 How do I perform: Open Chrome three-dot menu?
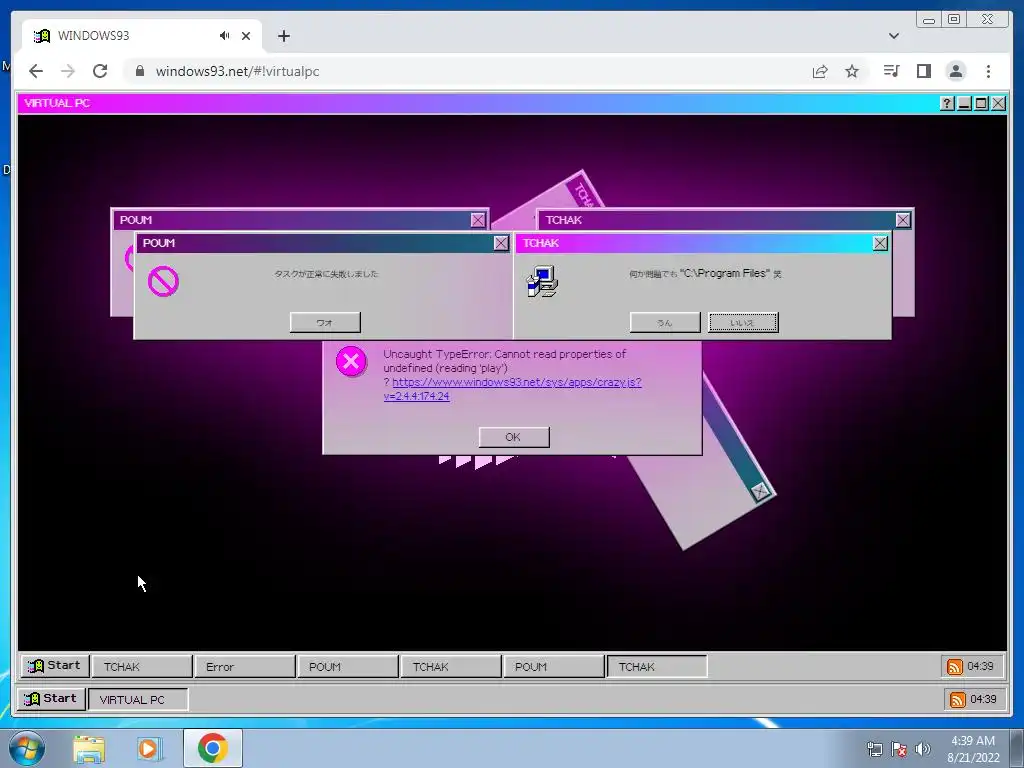[988, 71]
